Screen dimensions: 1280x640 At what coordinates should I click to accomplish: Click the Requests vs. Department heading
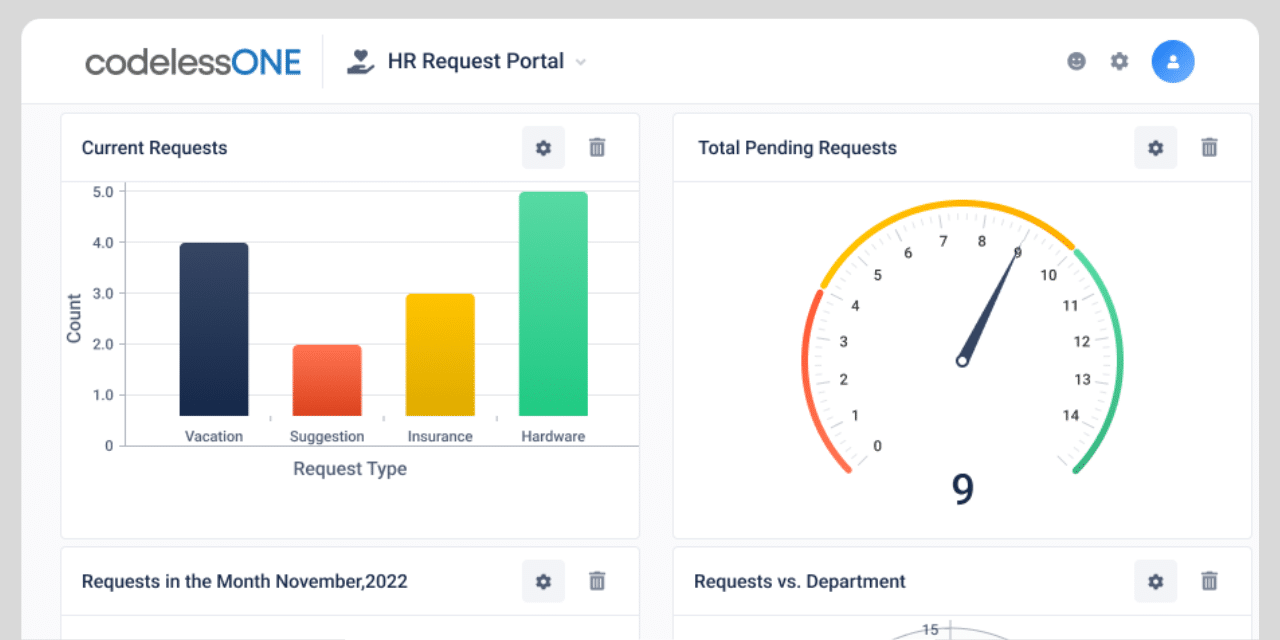[x=799, y=581]
